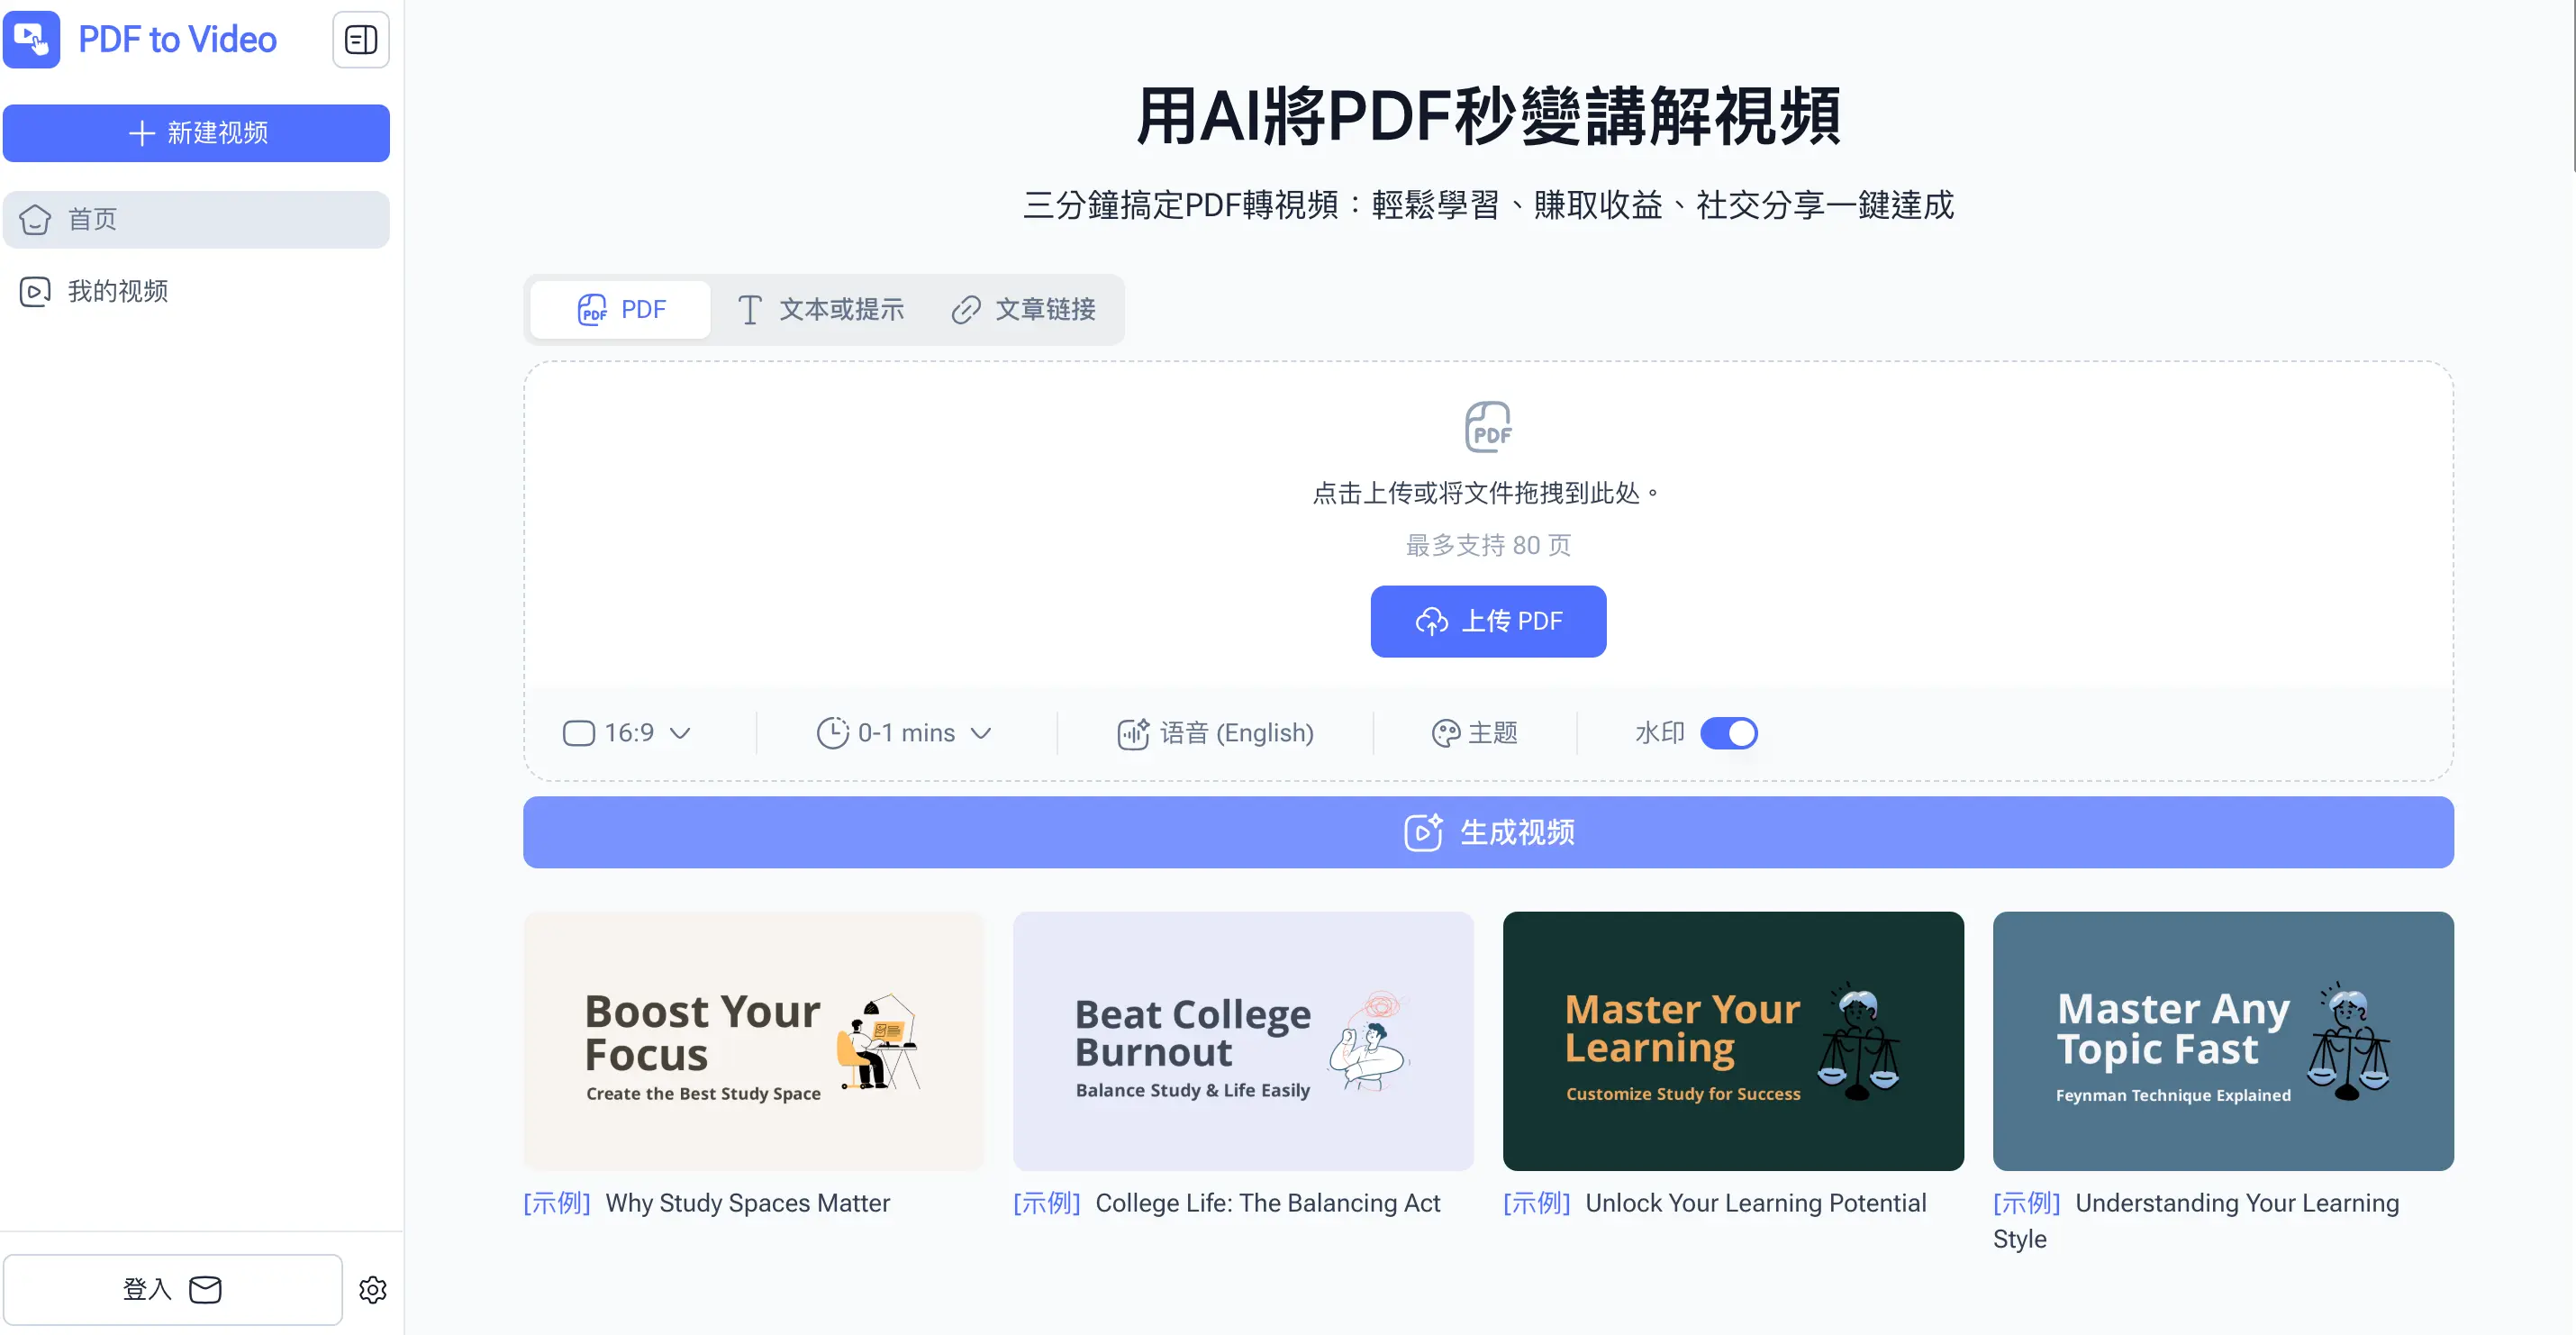The image size is (2576, 1335).
Task: Collapse the sidebar with the panel icon
Action: click(x=360, y=40)
